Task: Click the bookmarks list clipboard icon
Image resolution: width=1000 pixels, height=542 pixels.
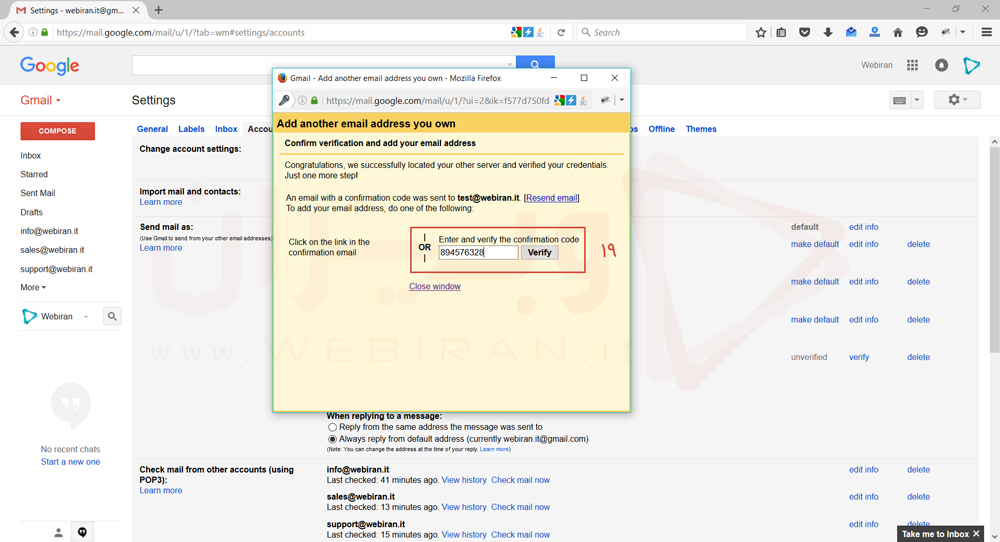Action: pos(781,33)
